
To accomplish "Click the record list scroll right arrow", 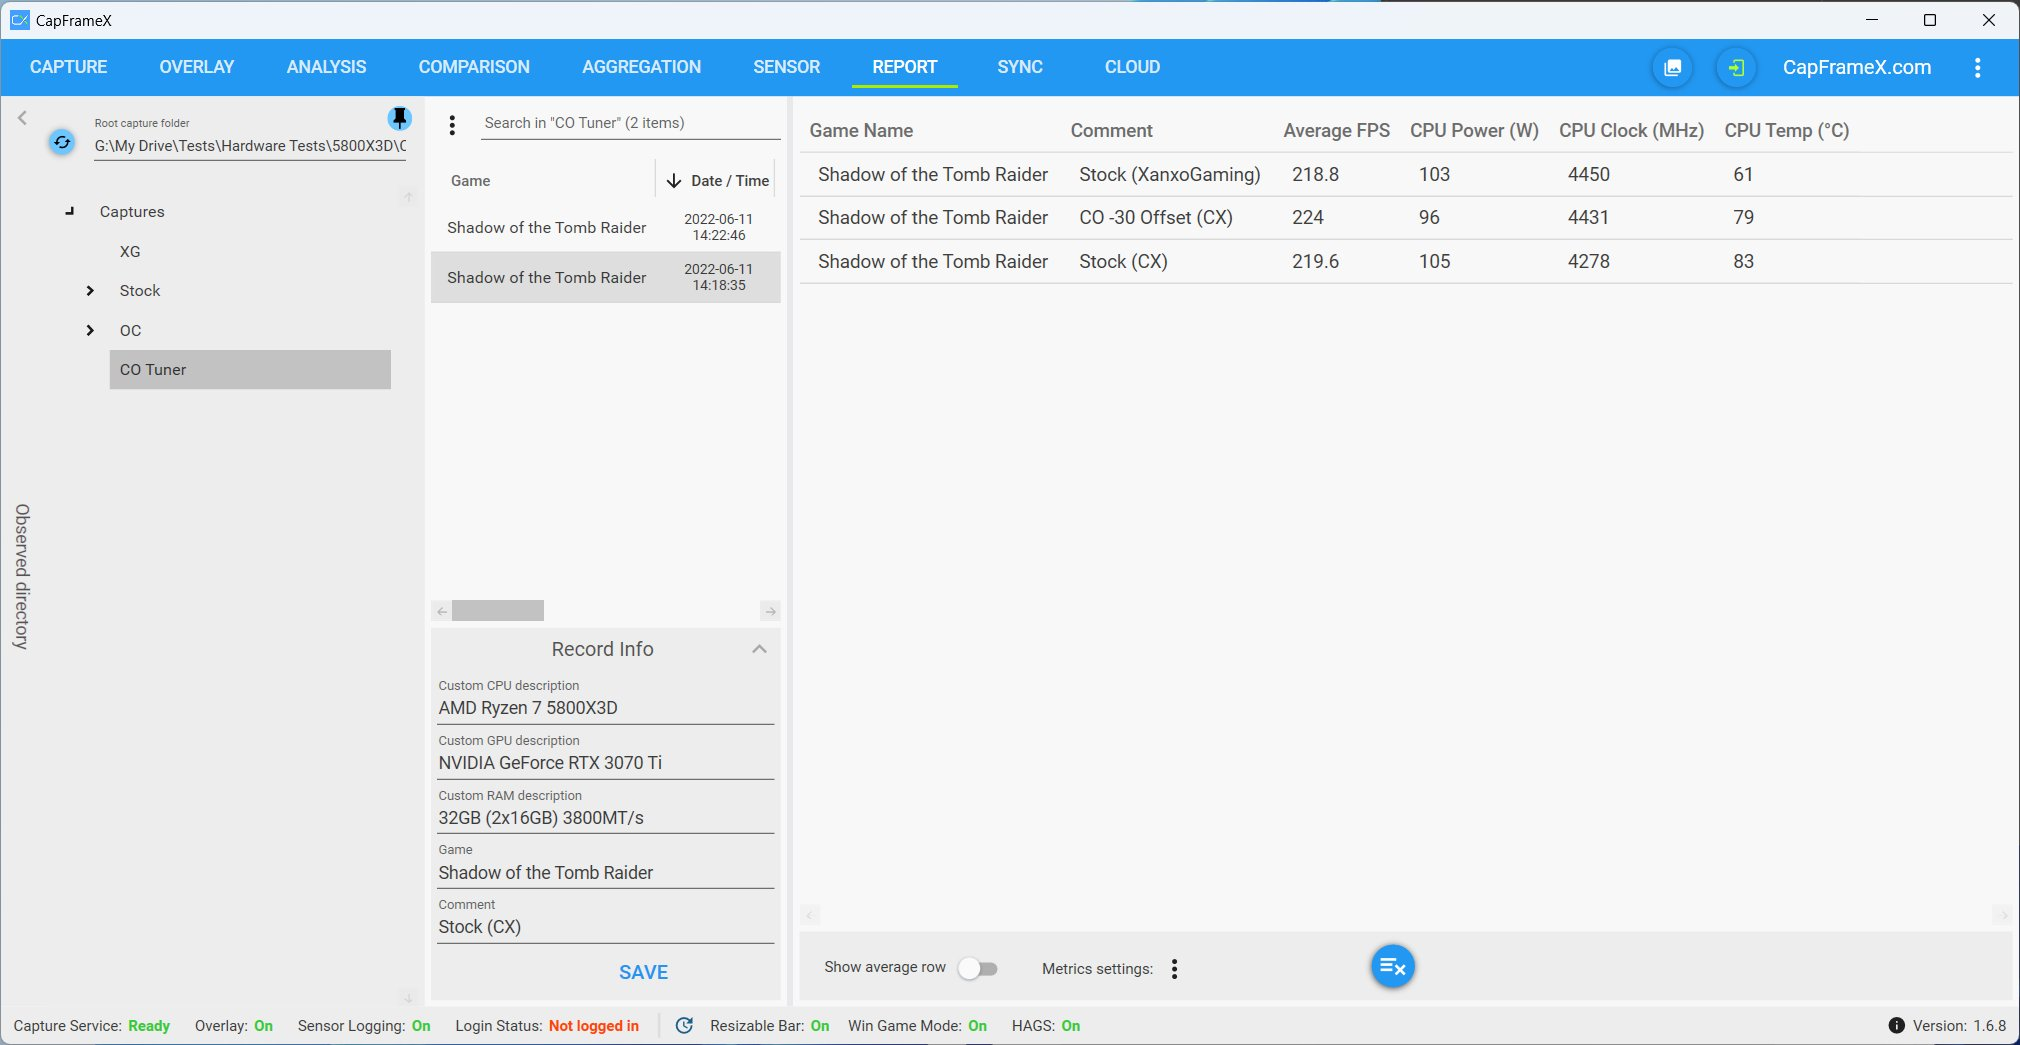I will [x=770, y=611].
